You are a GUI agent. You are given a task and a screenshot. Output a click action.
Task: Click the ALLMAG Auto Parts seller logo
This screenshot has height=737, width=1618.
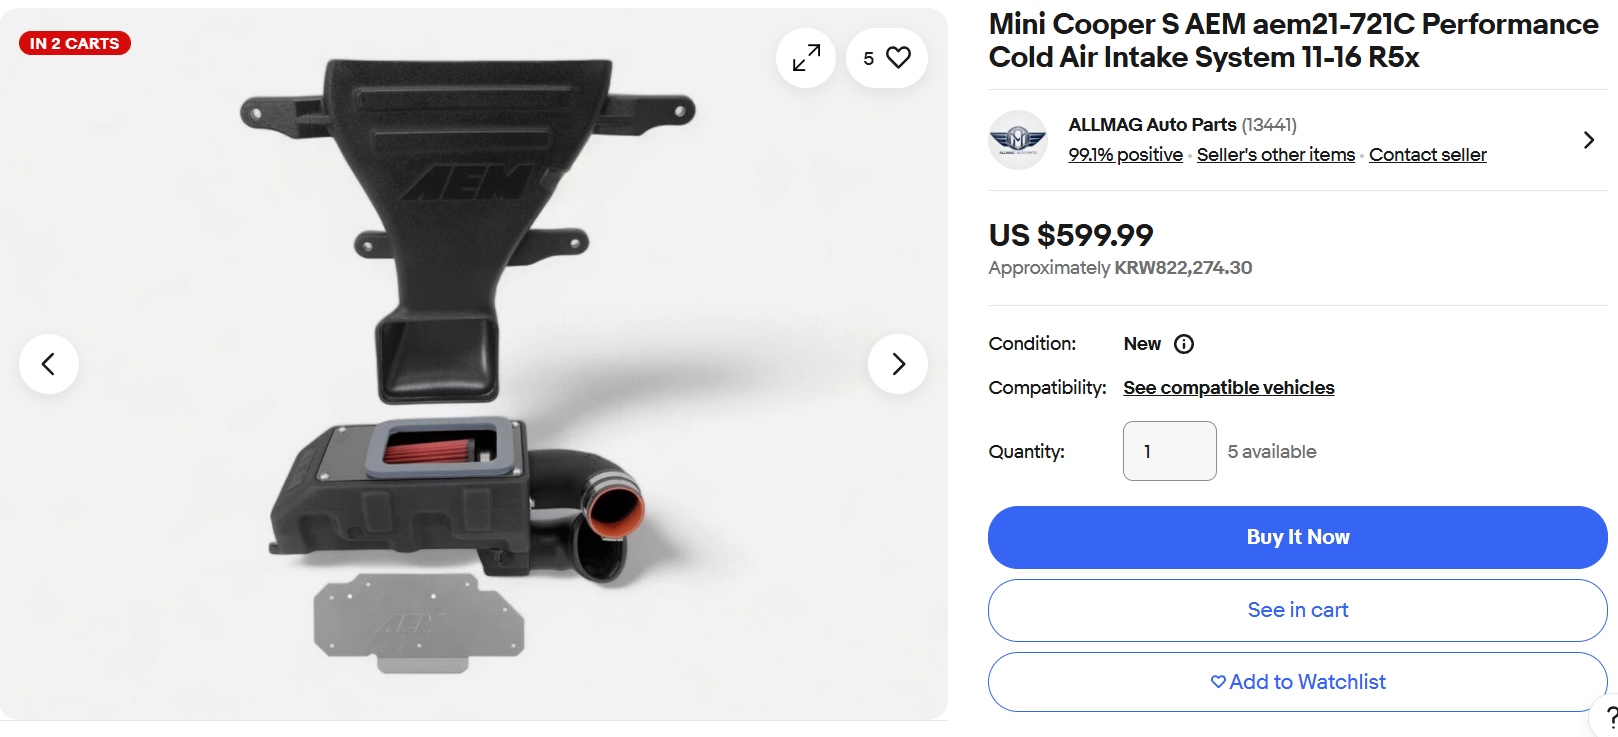pos(1018,140)
